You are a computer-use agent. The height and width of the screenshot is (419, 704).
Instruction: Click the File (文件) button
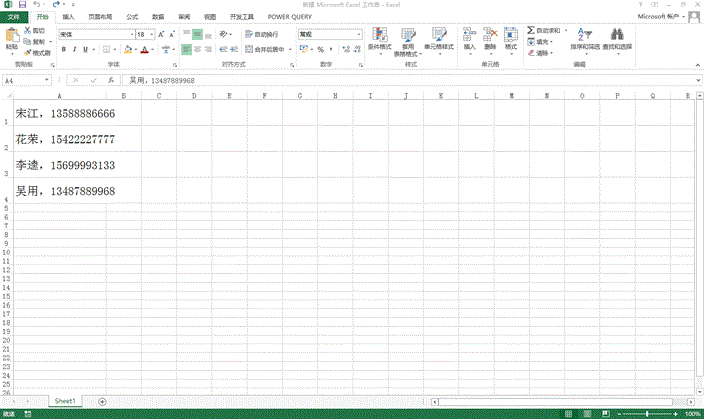(x=14, y=17)
